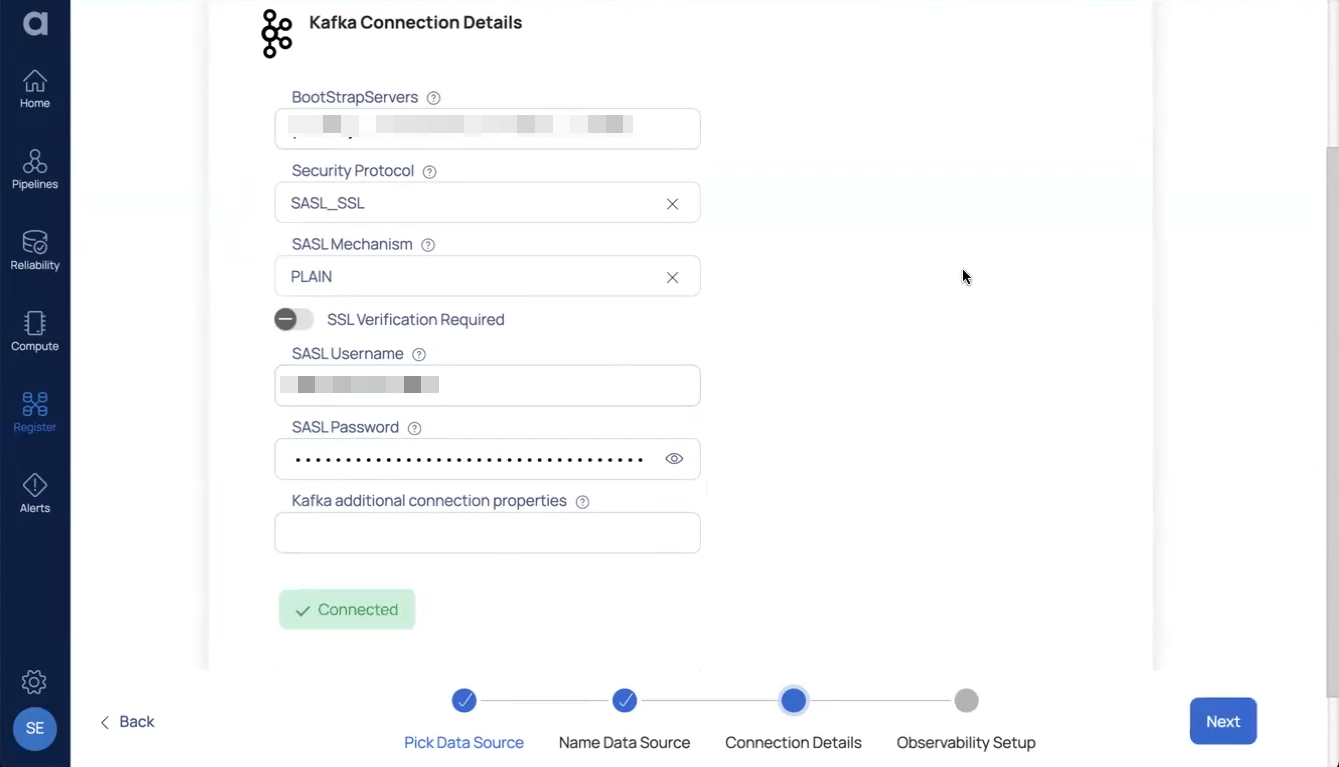1339x767 pixels.
Task: Clear the SASL Mechanism PLAIN selection
Action: click(x=672, y=277)
